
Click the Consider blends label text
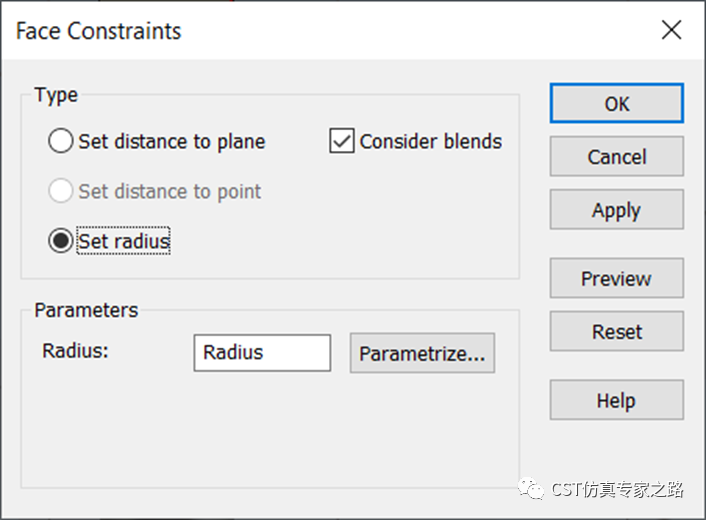coord(430,141)
